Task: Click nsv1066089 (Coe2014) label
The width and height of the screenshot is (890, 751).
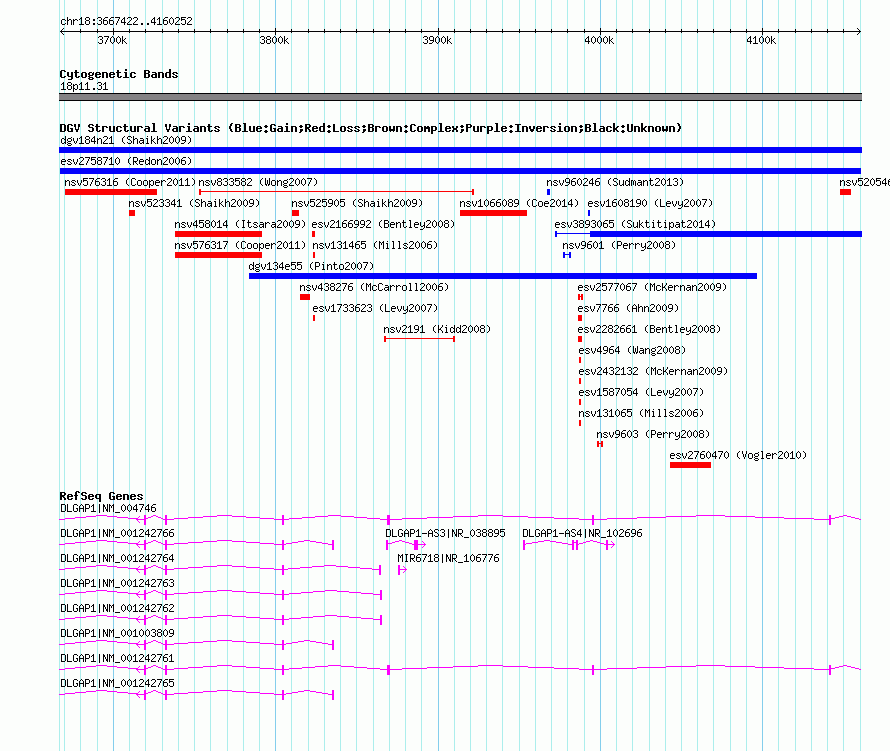Action: click(x=519, y=203)
